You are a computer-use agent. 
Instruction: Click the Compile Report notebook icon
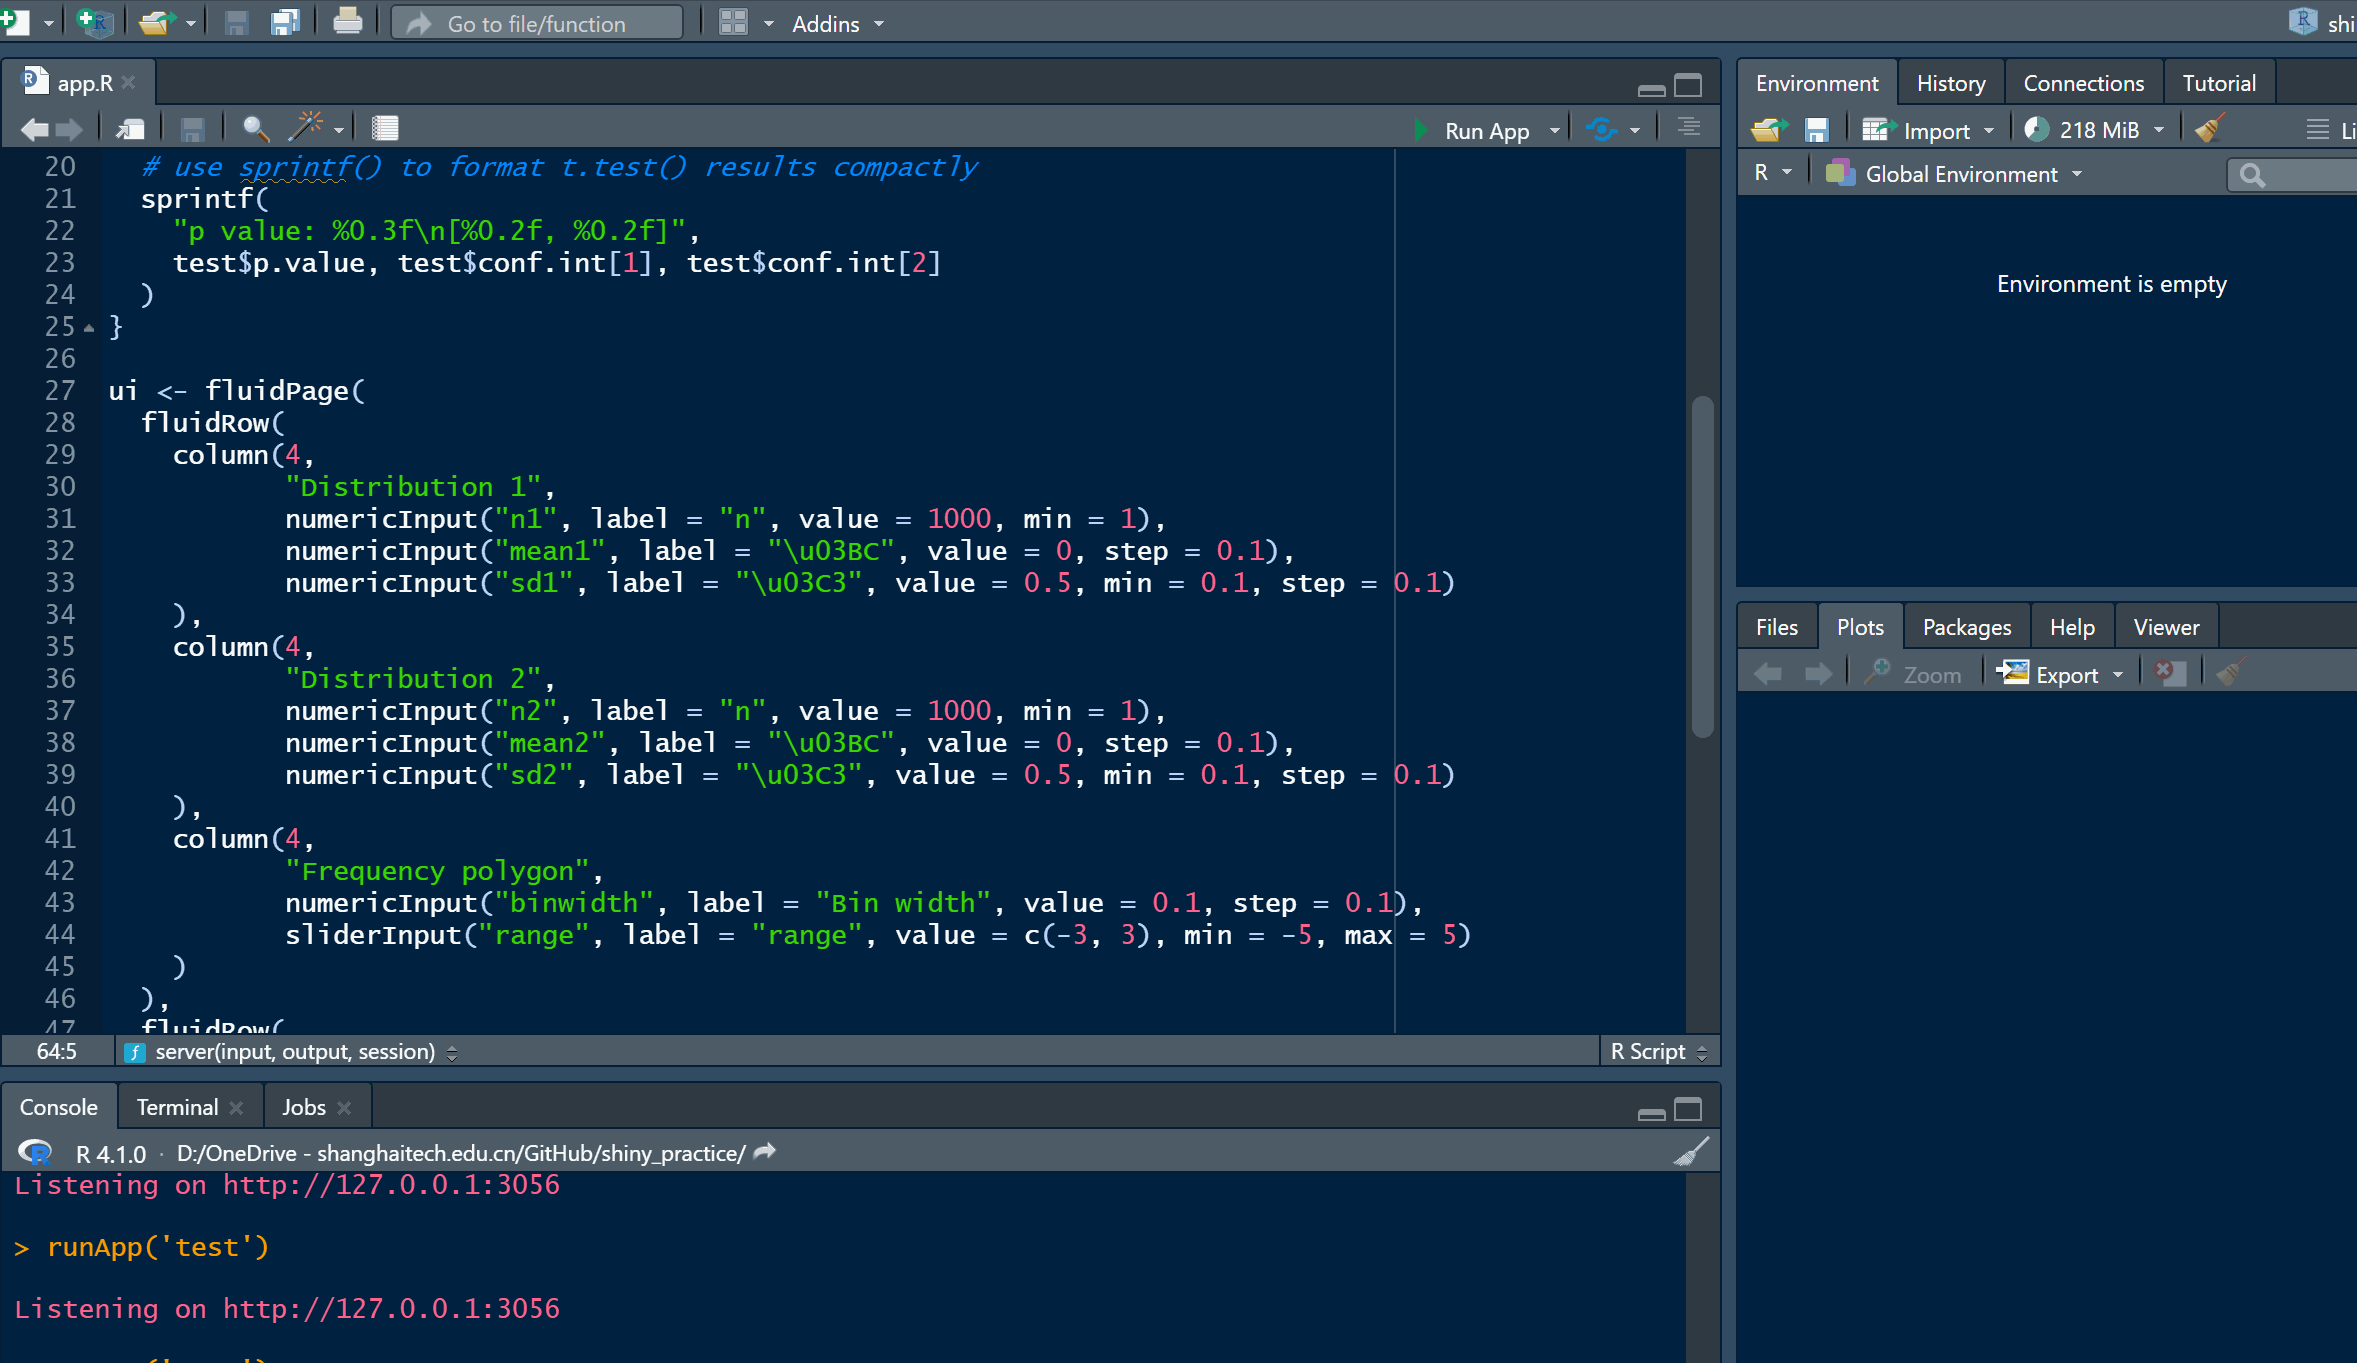tap(385, 129)
